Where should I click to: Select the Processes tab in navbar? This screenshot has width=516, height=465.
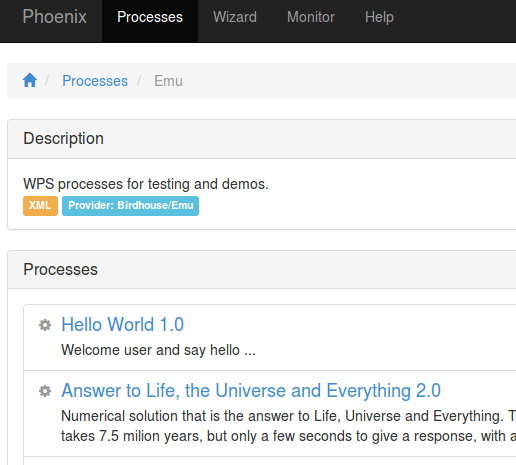pyautogui.click(x=150, y=17)
